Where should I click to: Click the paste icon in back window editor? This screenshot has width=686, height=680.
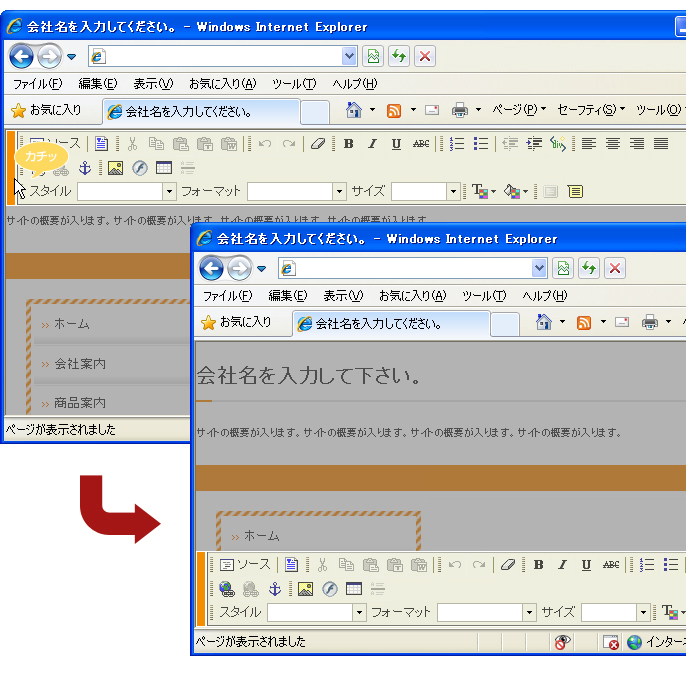click(180, 144)
